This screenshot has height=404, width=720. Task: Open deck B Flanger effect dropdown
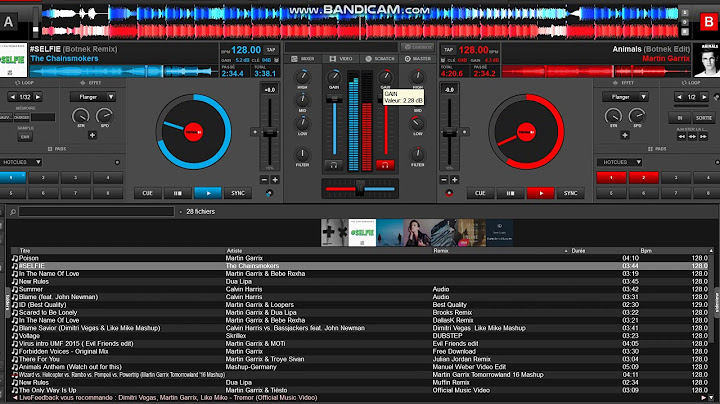click(x=625, y=97)
